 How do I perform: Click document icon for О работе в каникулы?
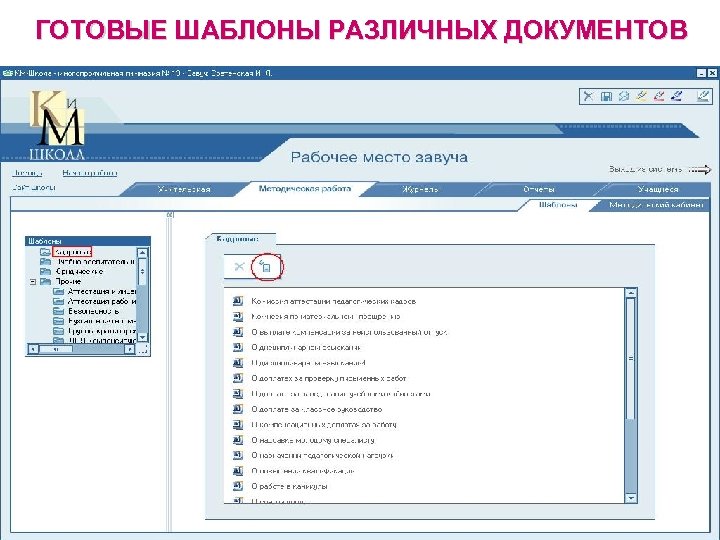pos(237,486)
